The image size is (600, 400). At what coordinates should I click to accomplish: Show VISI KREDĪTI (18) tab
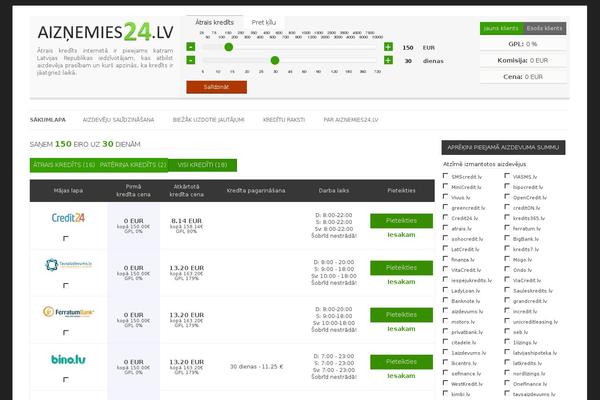pos(202,165)
